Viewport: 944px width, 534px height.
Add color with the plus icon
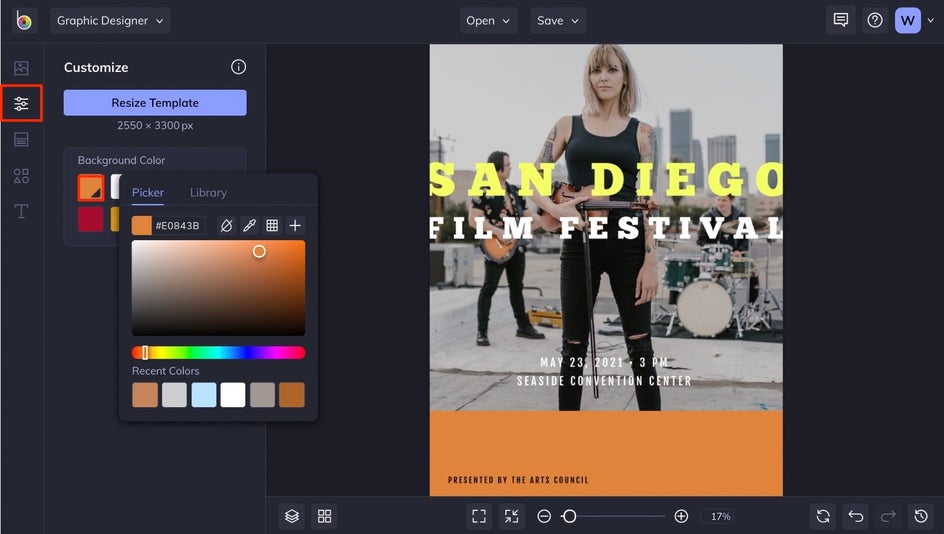tap(295, 226)
